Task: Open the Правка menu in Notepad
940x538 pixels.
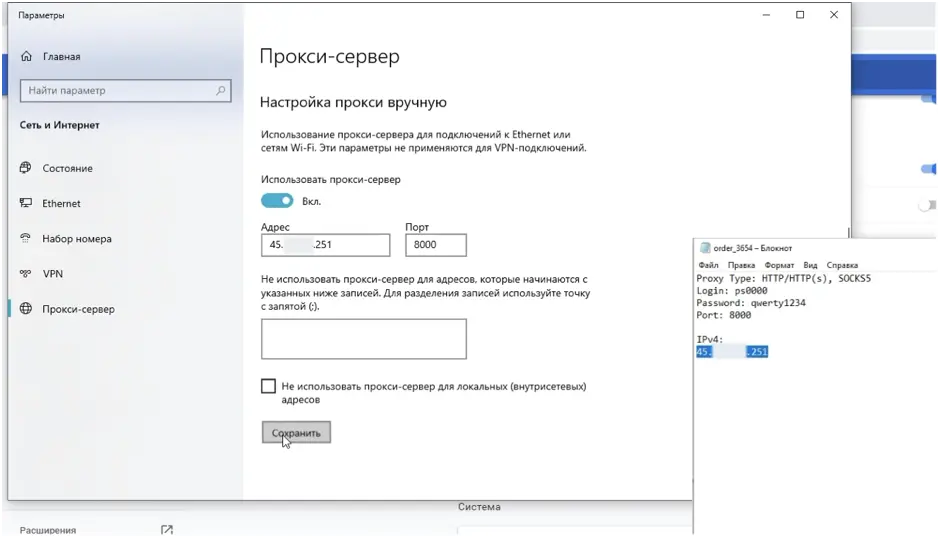Action: click(x=742, y=265)
